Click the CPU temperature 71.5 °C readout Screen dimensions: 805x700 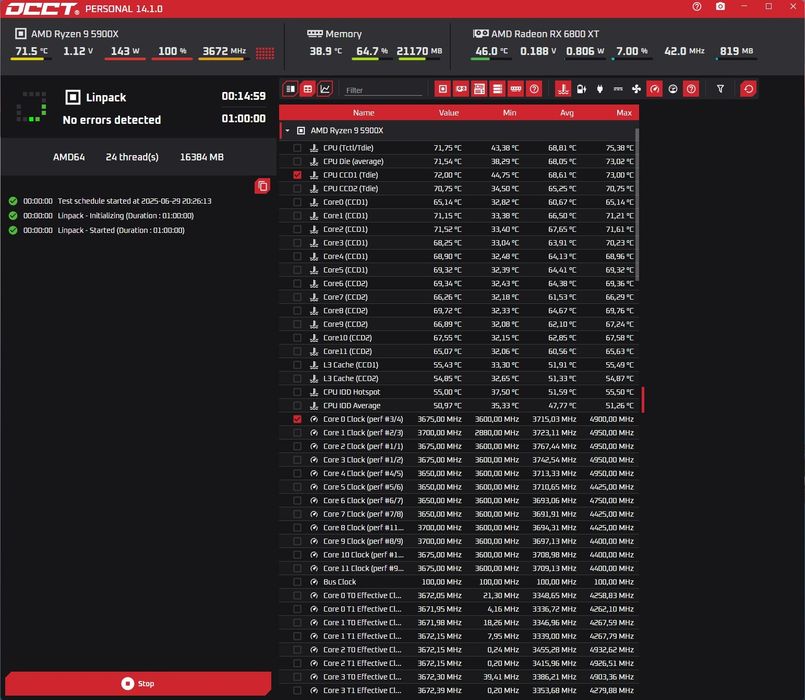coord(31,51)
